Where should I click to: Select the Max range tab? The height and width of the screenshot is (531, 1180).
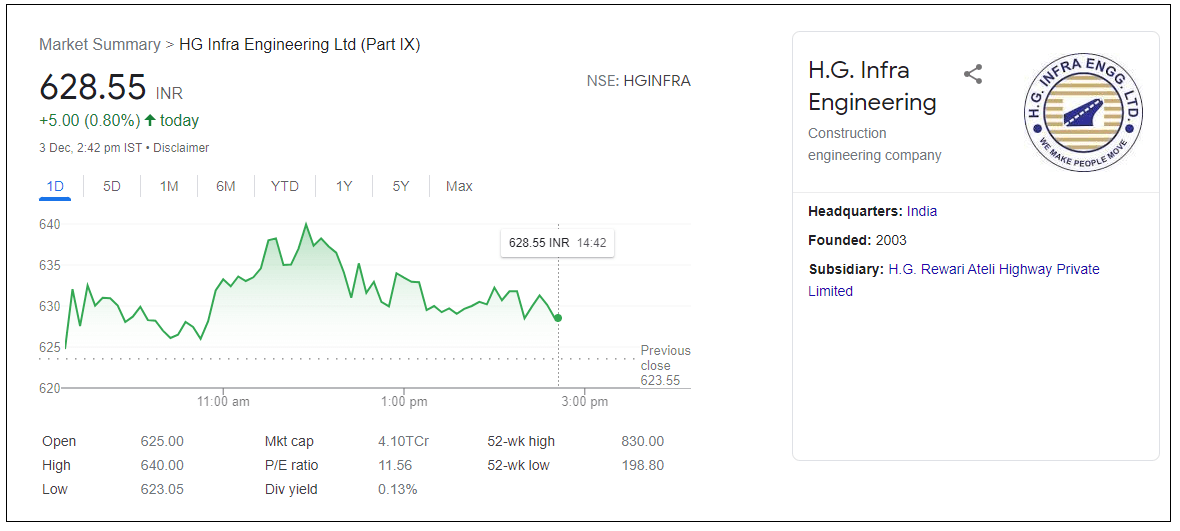tap(459, 186)
